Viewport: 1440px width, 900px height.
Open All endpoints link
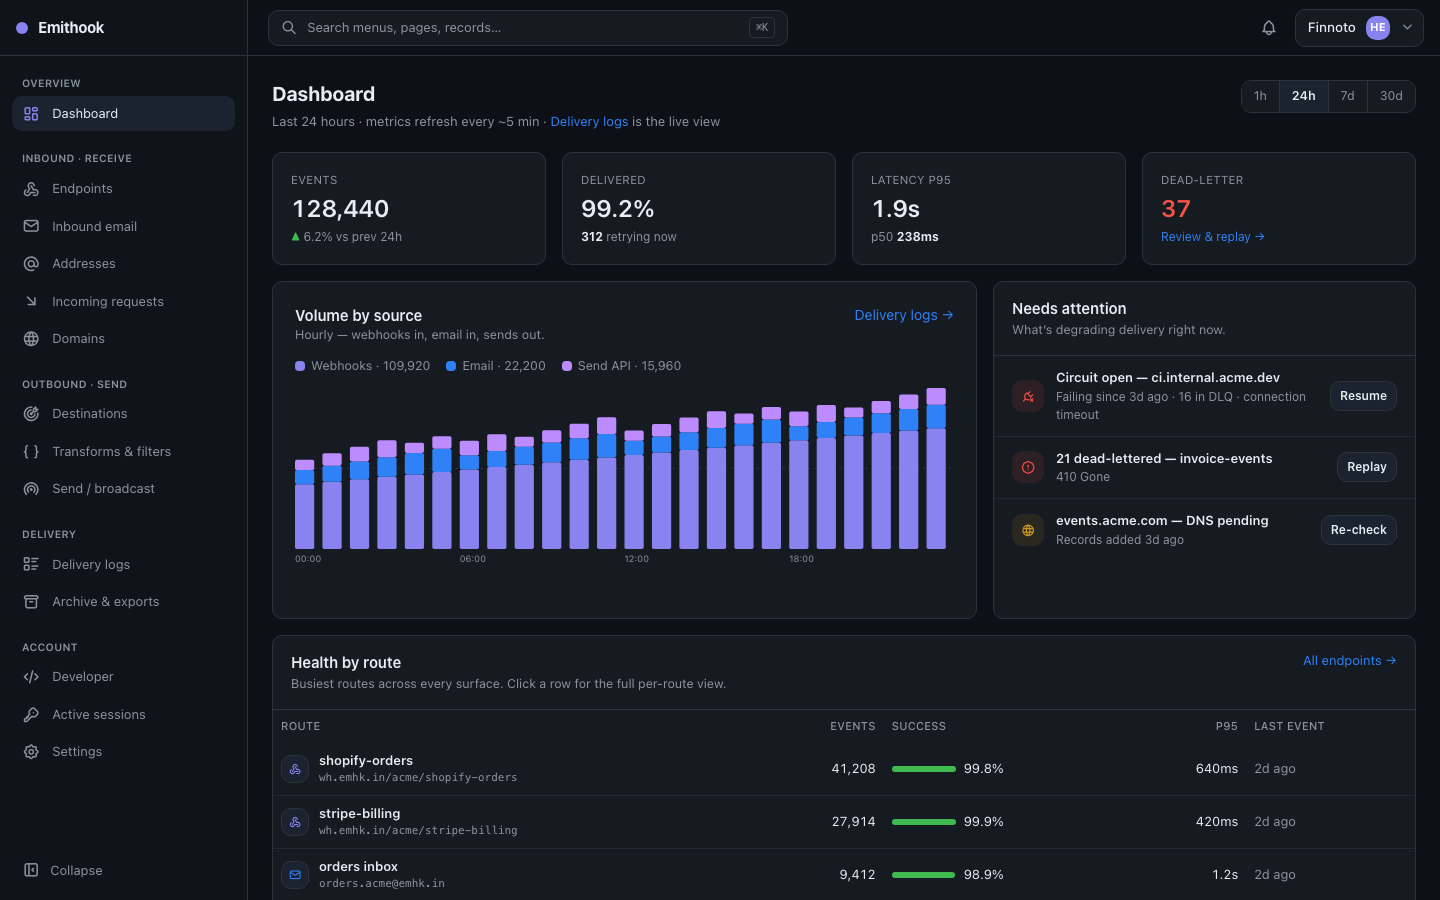click(1349, 661)
